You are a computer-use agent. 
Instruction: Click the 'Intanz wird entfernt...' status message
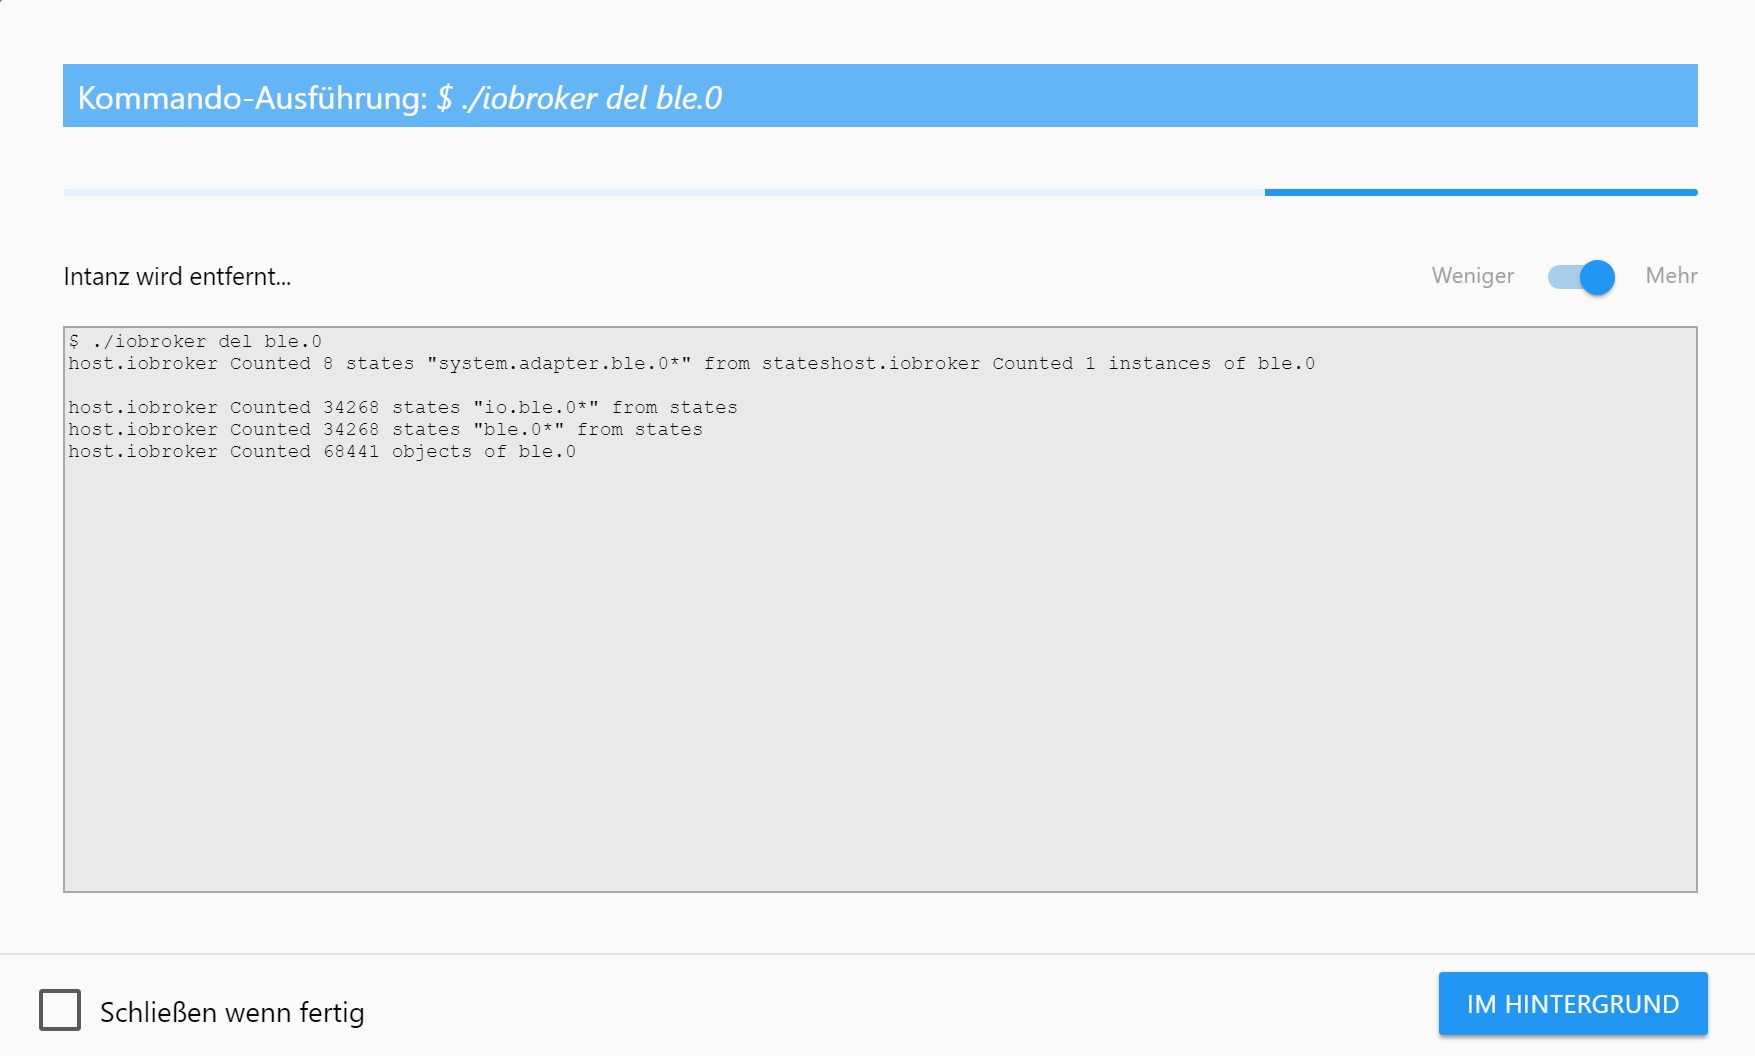coord(177,277)
